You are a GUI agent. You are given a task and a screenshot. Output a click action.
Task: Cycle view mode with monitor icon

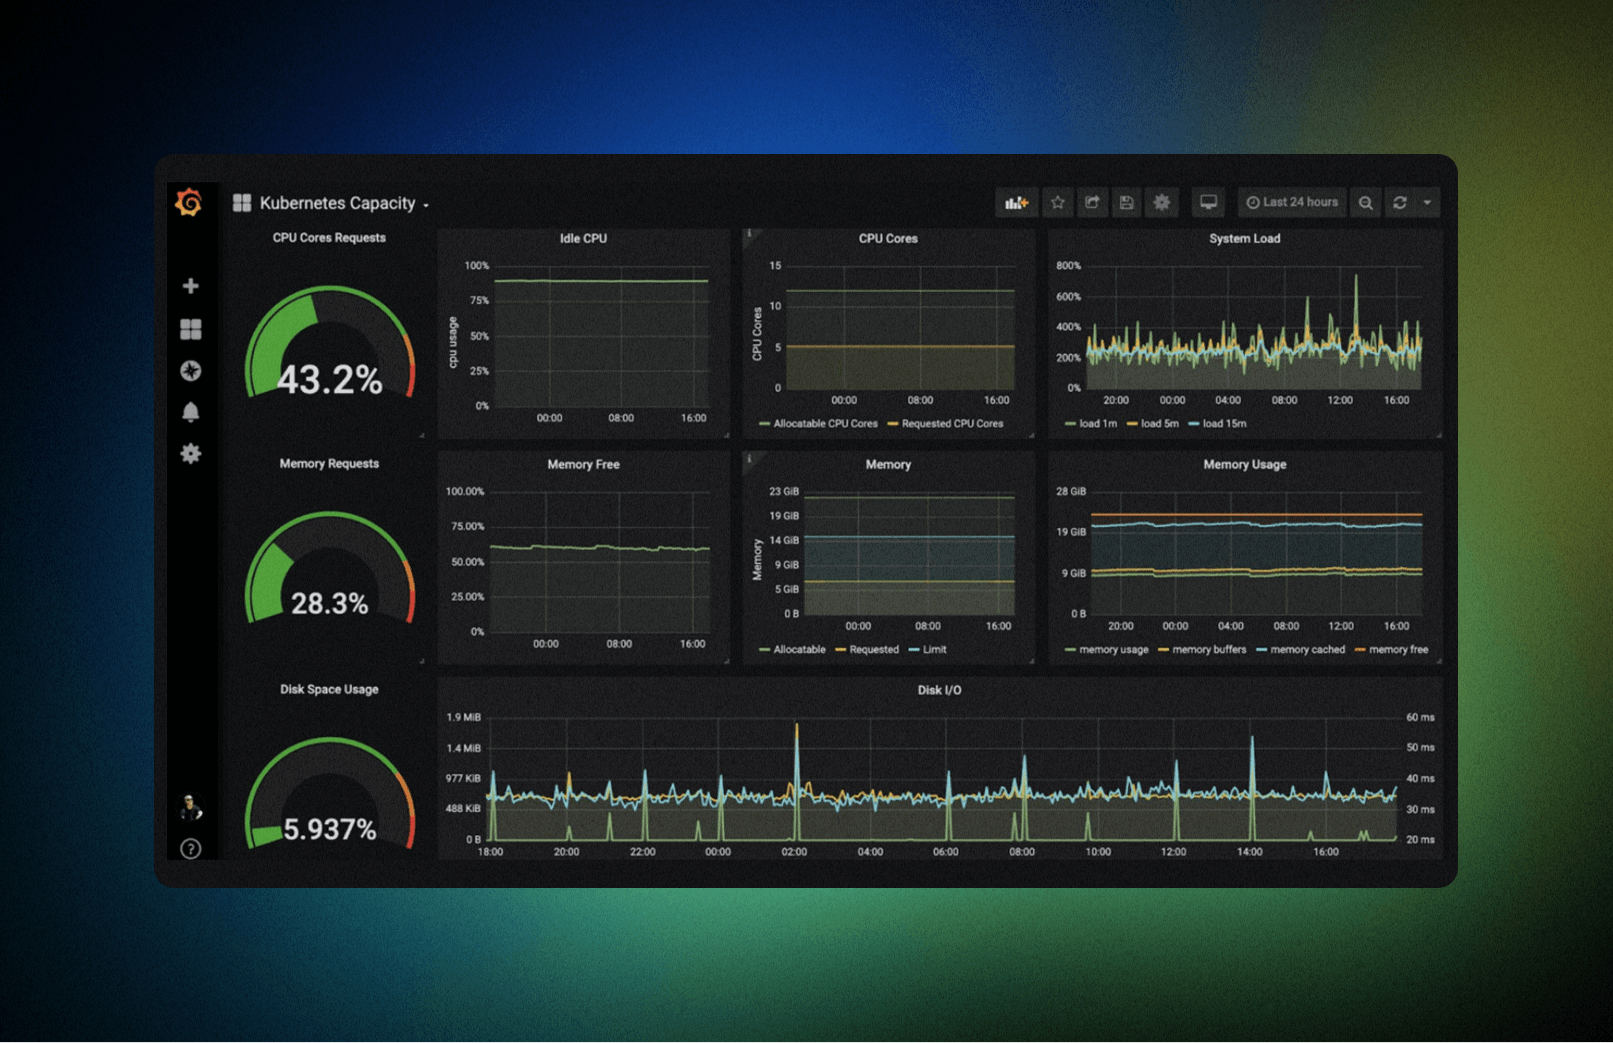click(1209, 203)
